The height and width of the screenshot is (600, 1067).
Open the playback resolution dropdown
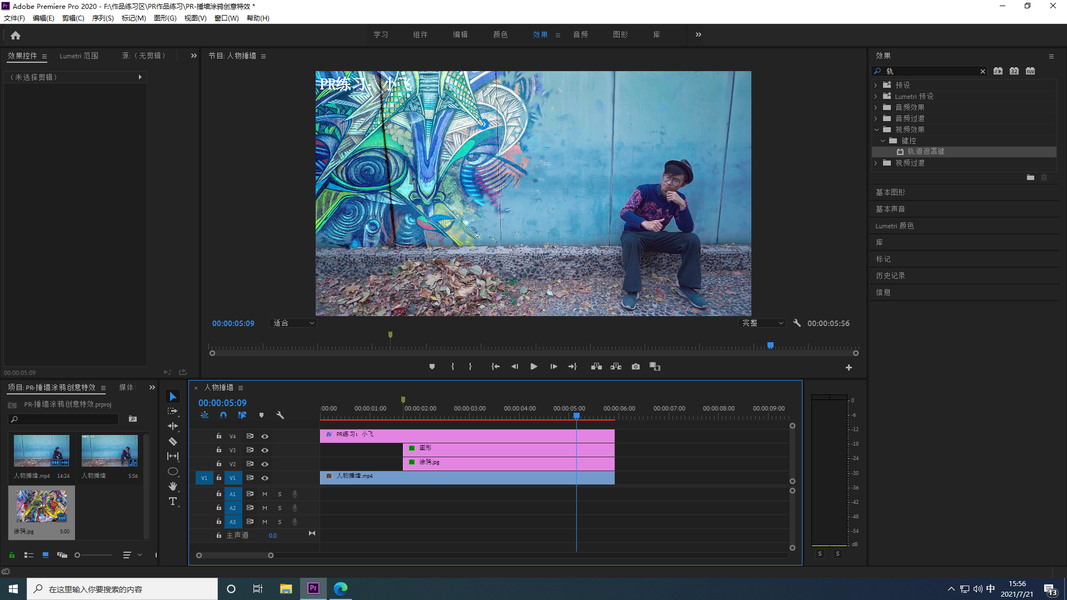(x=762, y=323)
